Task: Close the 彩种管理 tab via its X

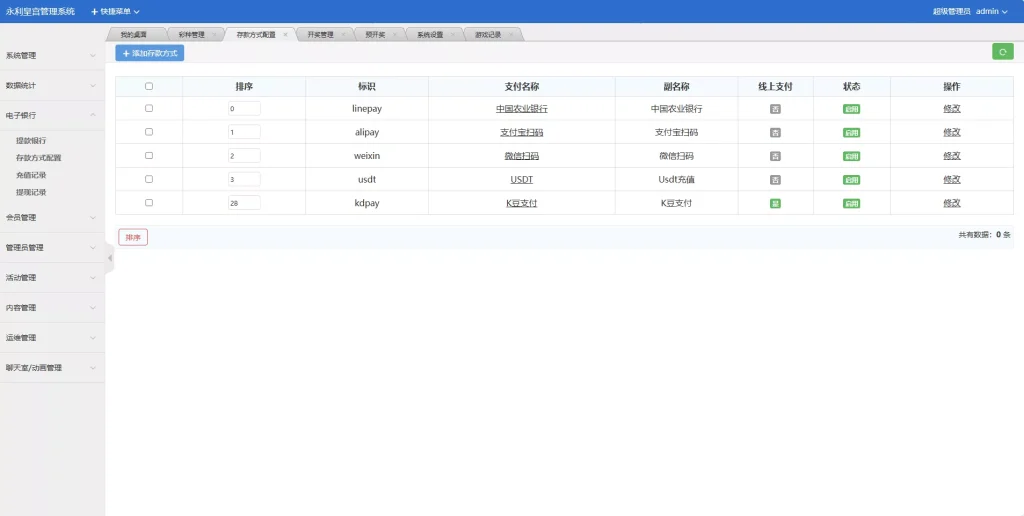Action: click(214, 34)
